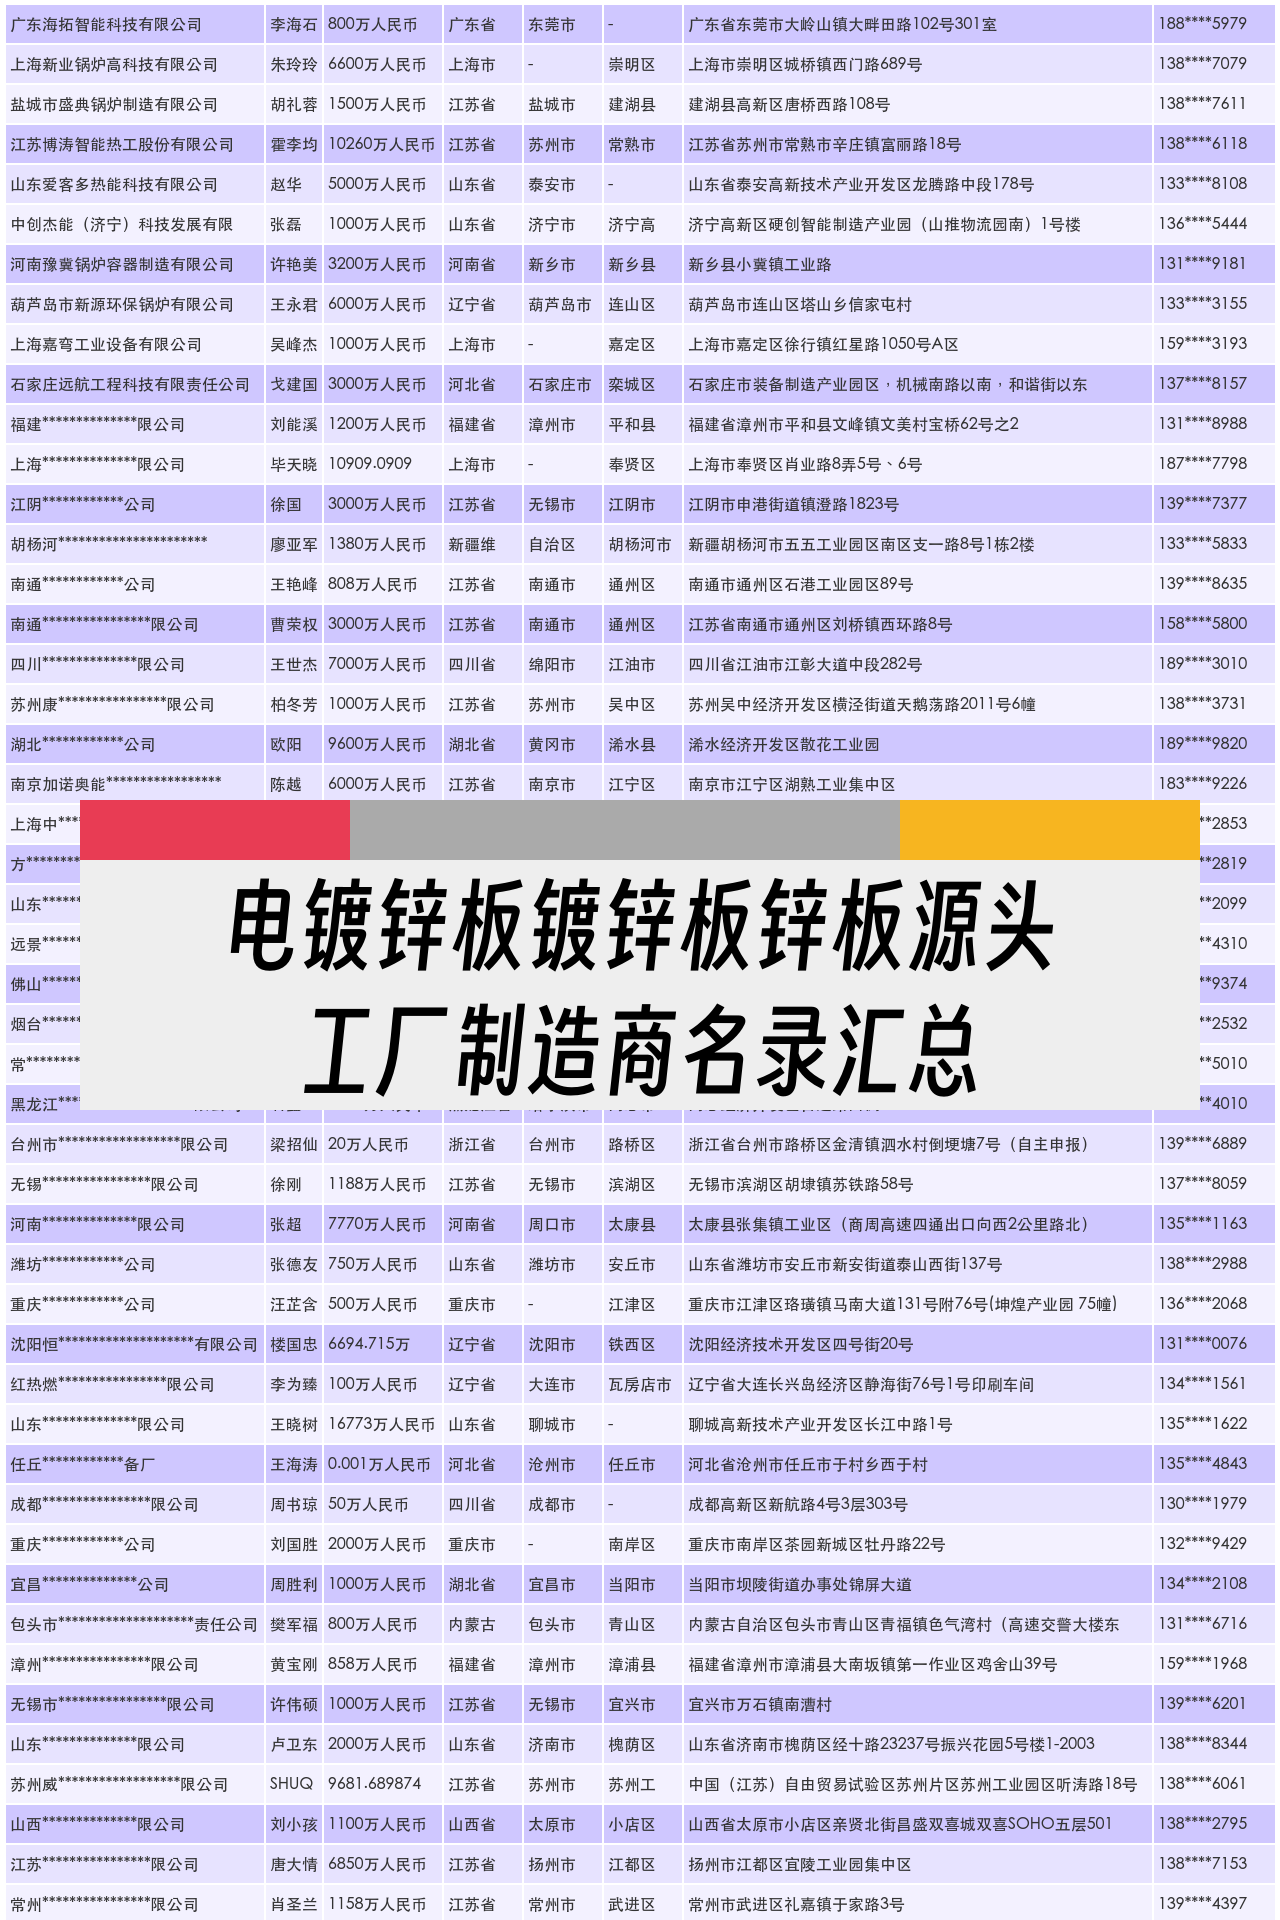Select phone number 138****2795
This screenshot has height=1920, width=1280.
(x=1203, y=1823)
